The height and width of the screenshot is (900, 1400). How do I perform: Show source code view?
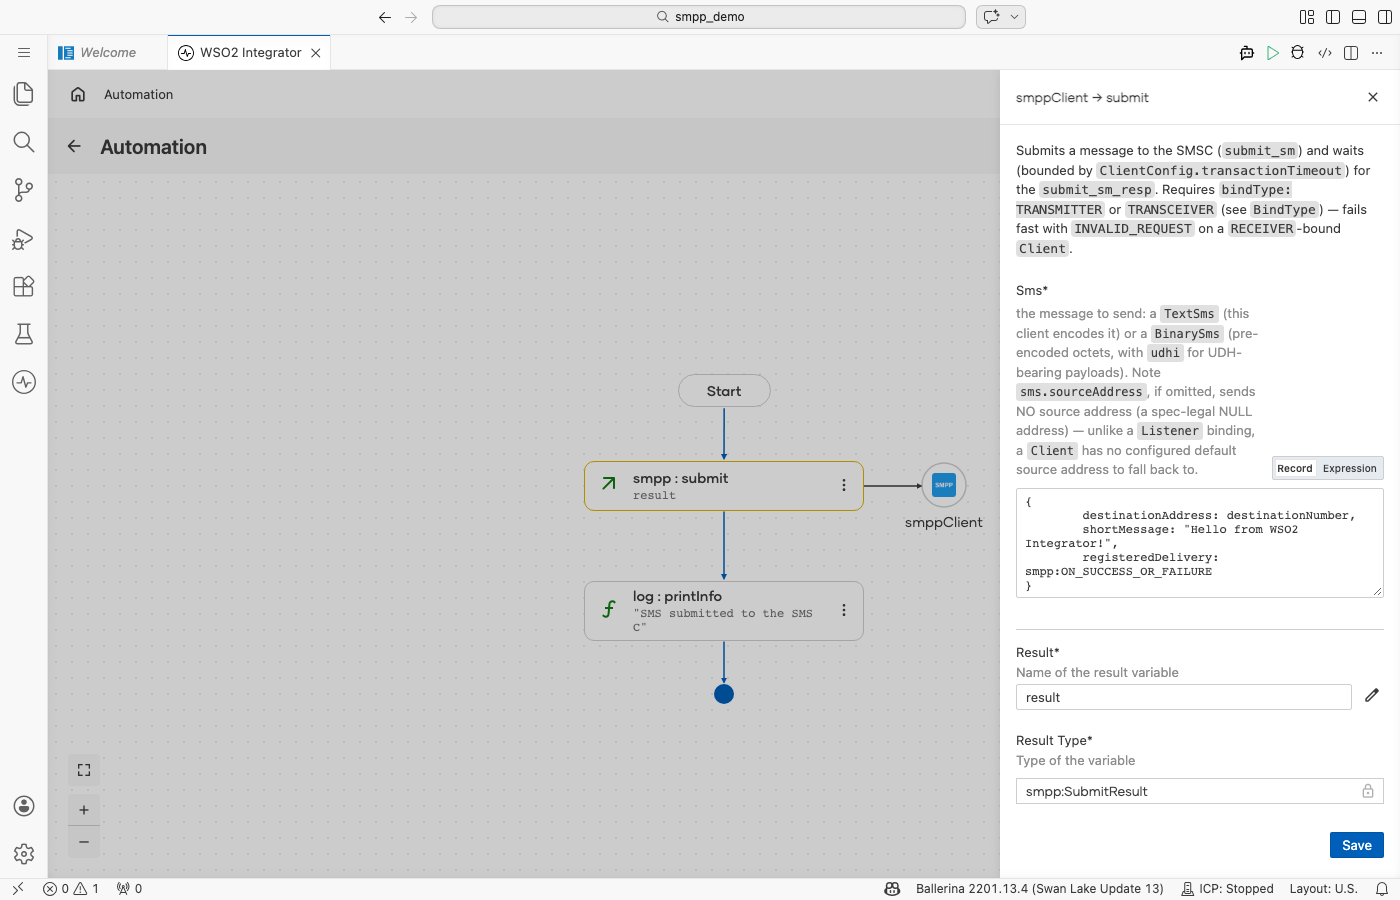click(1325, 53)
